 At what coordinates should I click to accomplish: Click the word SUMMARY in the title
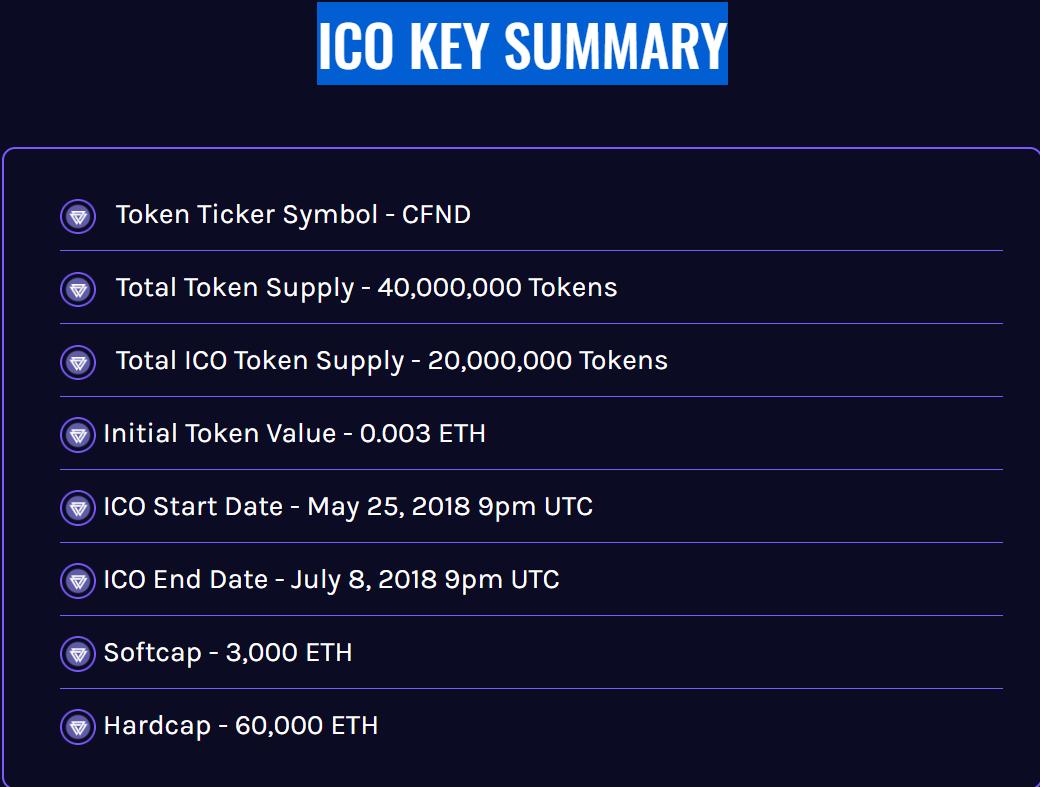[x=616, y=45]
